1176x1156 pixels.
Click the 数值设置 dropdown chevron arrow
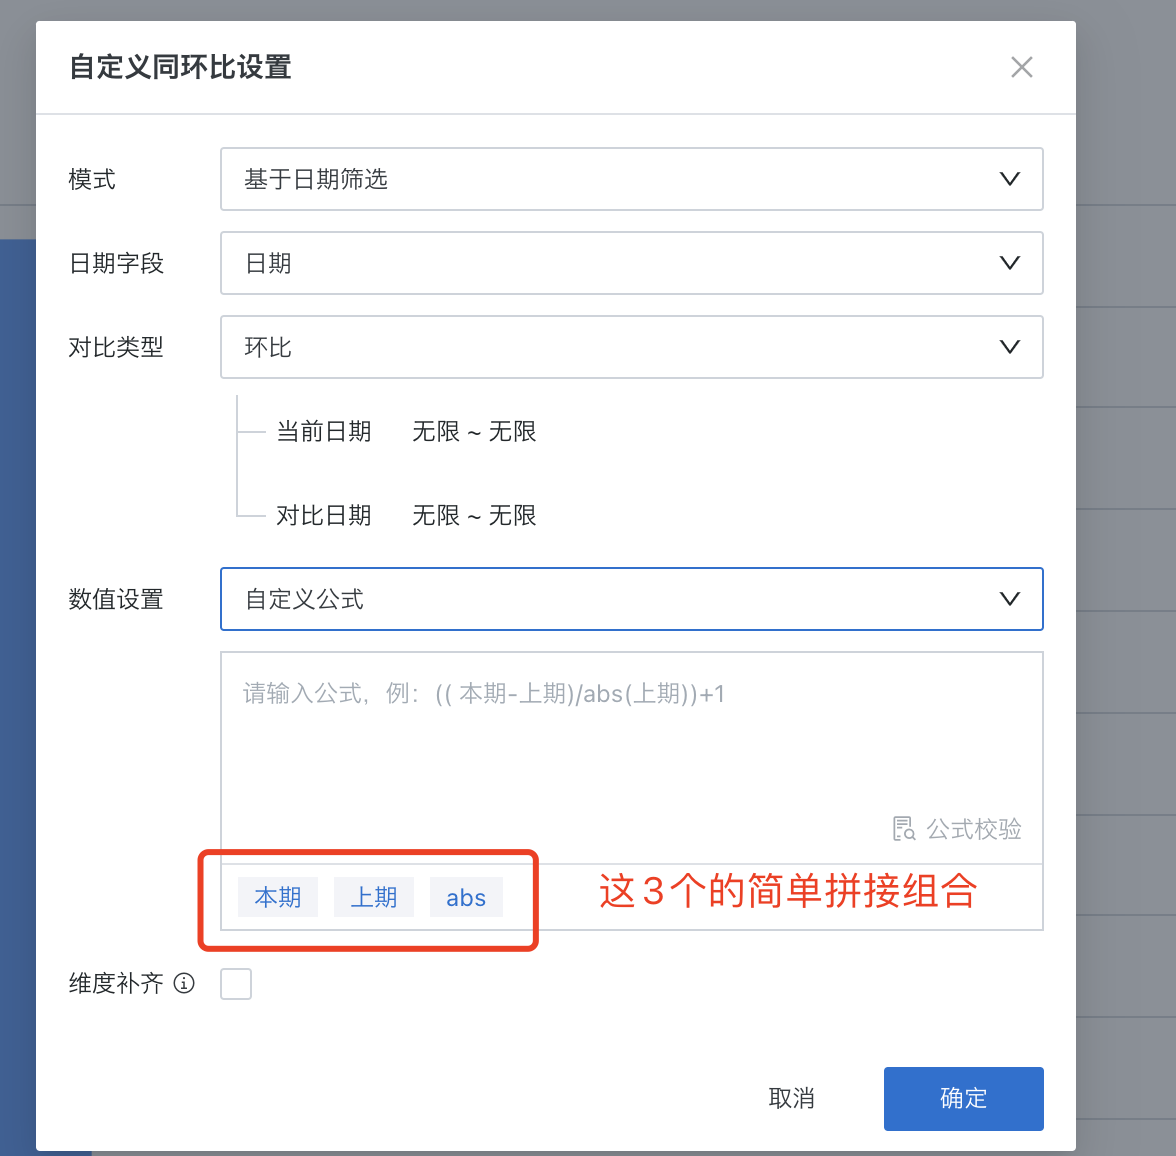(1010, 599)
